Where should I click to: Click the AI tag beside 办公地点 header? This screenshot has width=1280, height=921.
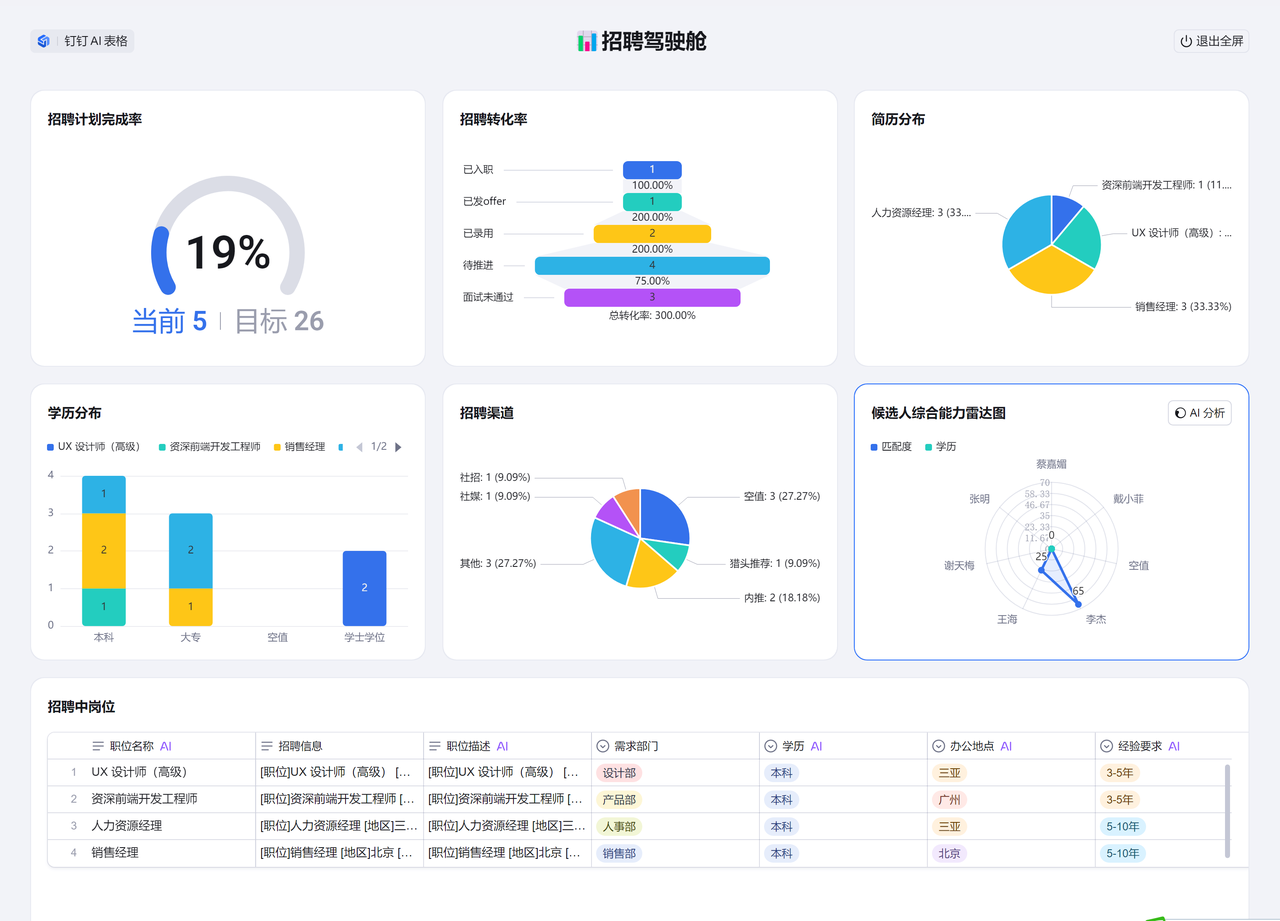click(1006, 746)
